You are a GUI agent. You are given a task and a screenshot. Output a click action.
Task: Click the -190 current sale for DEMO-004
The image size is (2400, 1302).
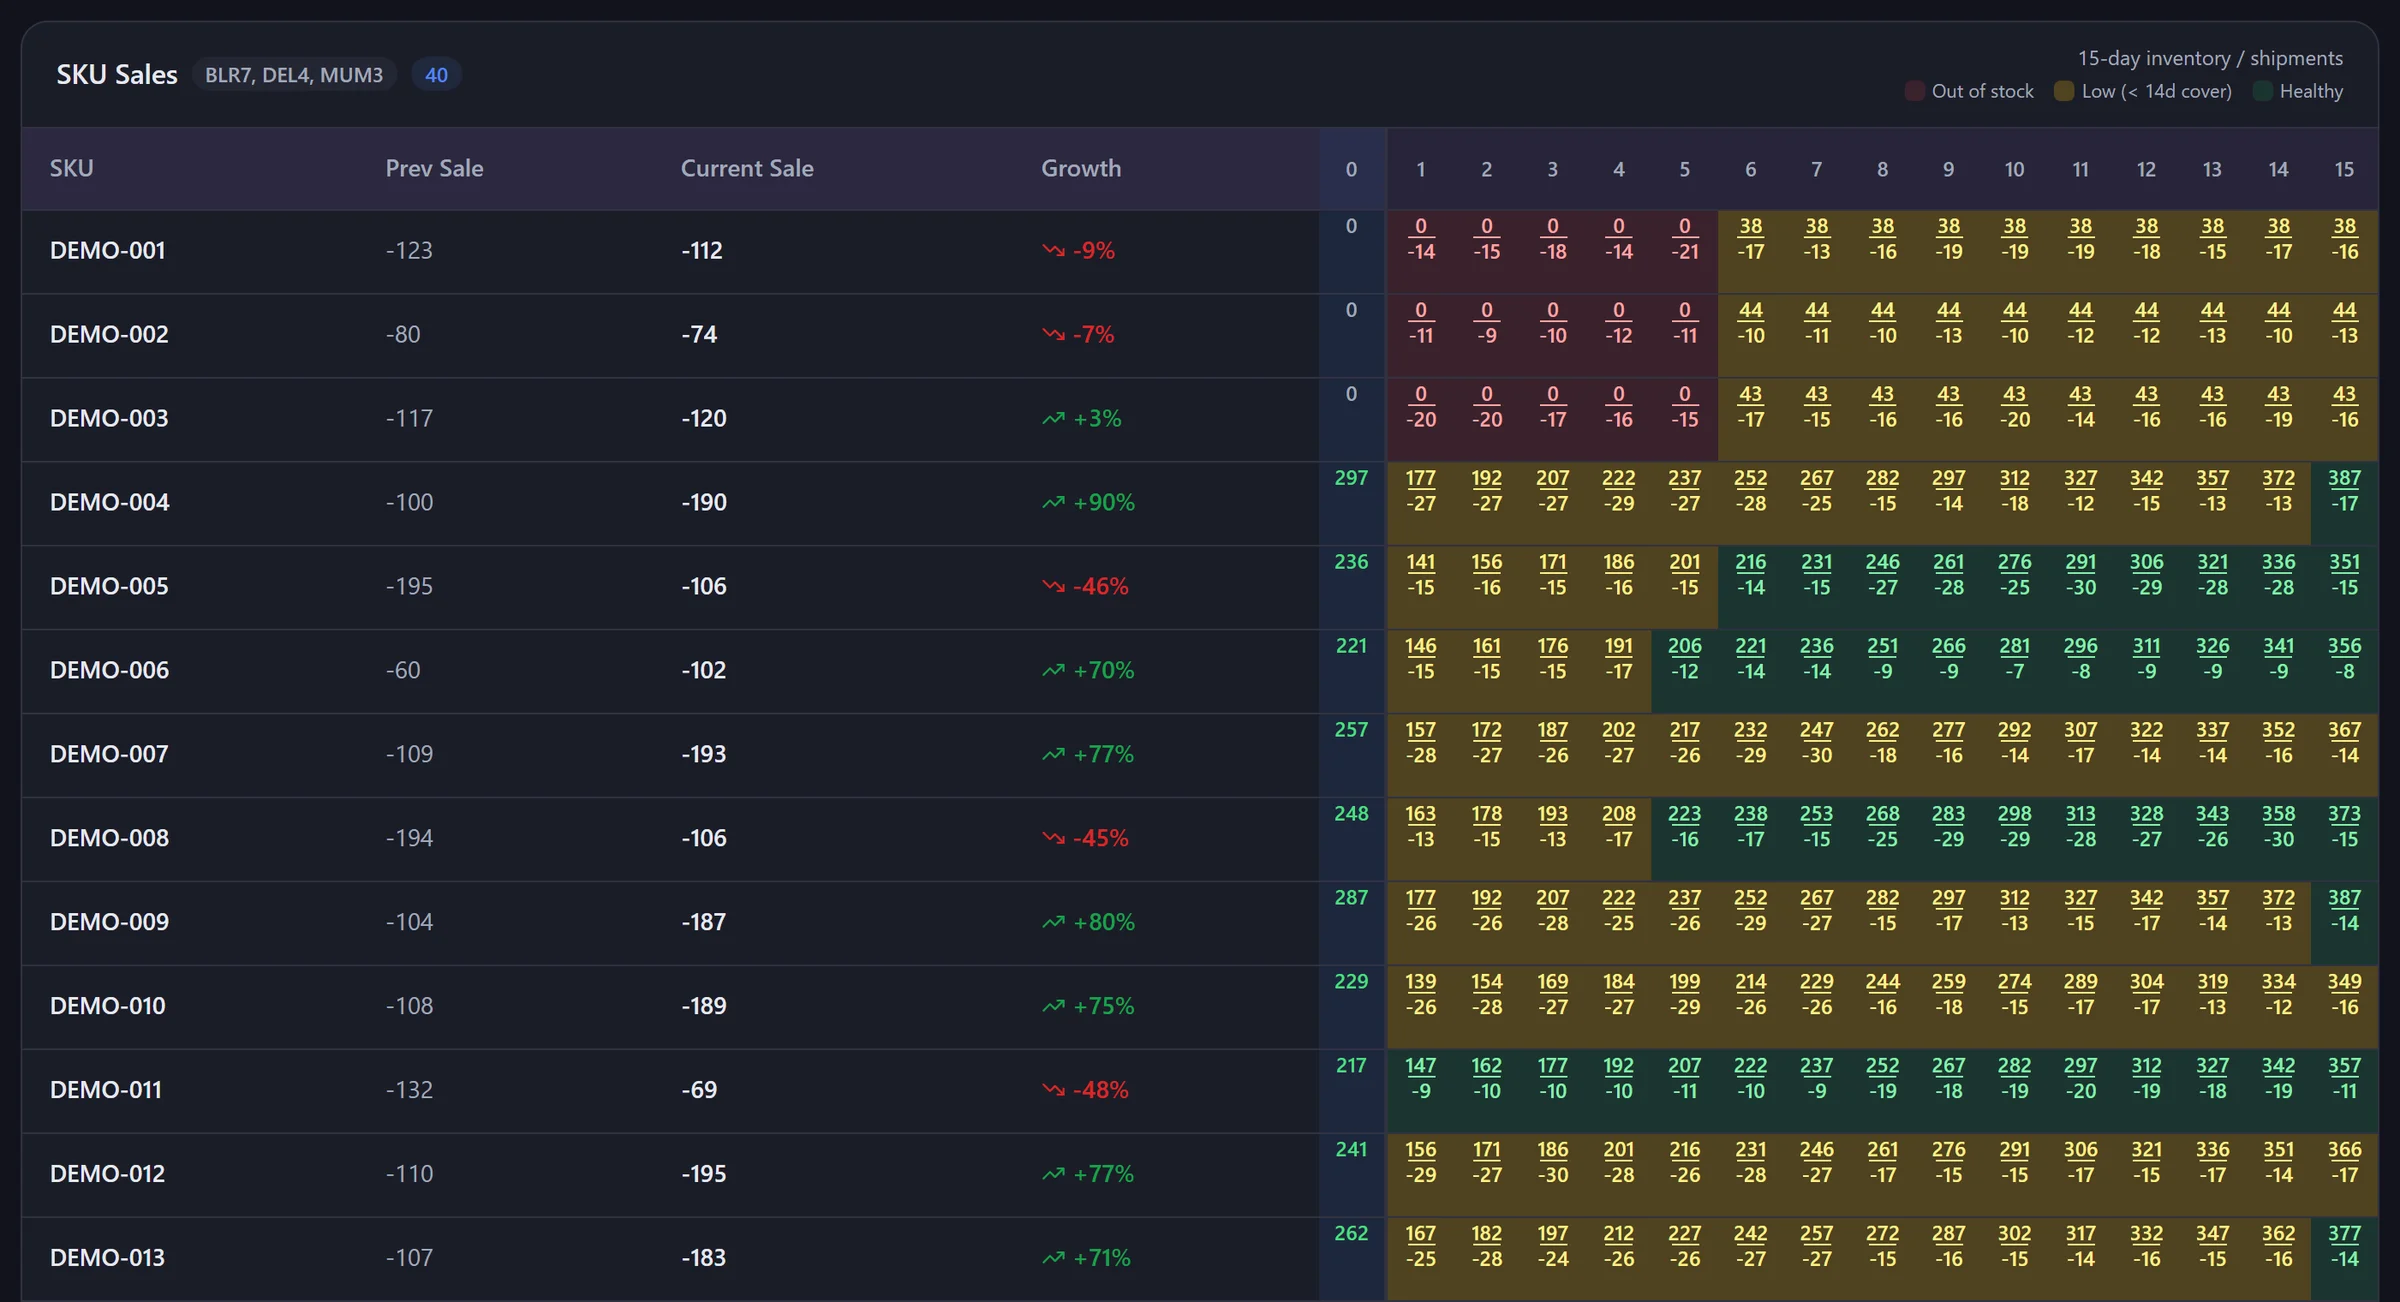click(x=704, y=502)
